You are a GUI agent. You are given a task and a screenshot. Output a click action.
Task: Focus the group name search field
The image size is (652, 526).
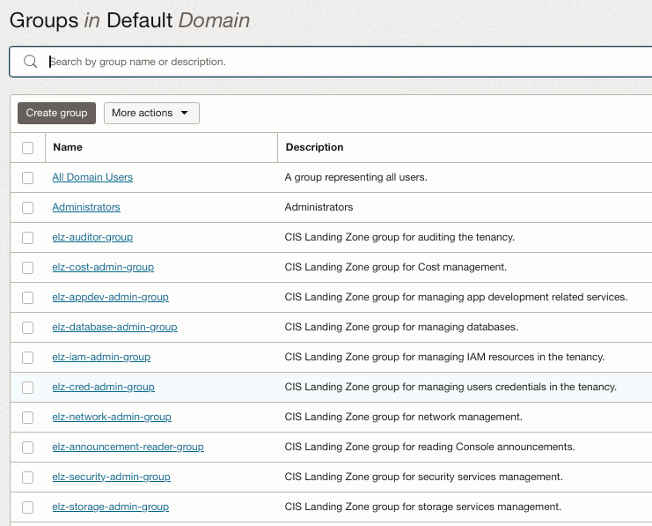click(x=340, y=62)
